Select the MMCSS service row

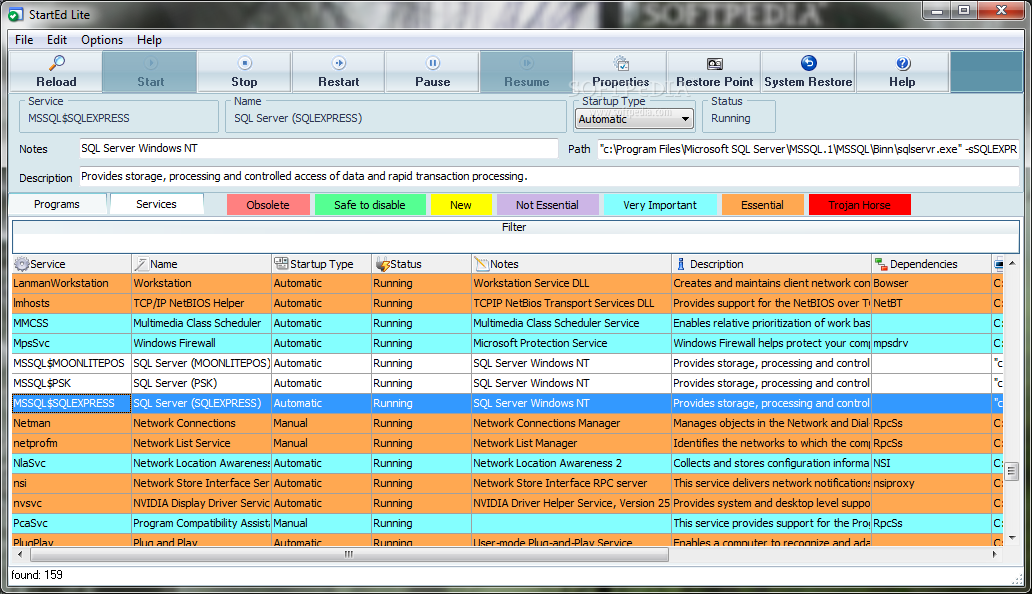point(507,323)
